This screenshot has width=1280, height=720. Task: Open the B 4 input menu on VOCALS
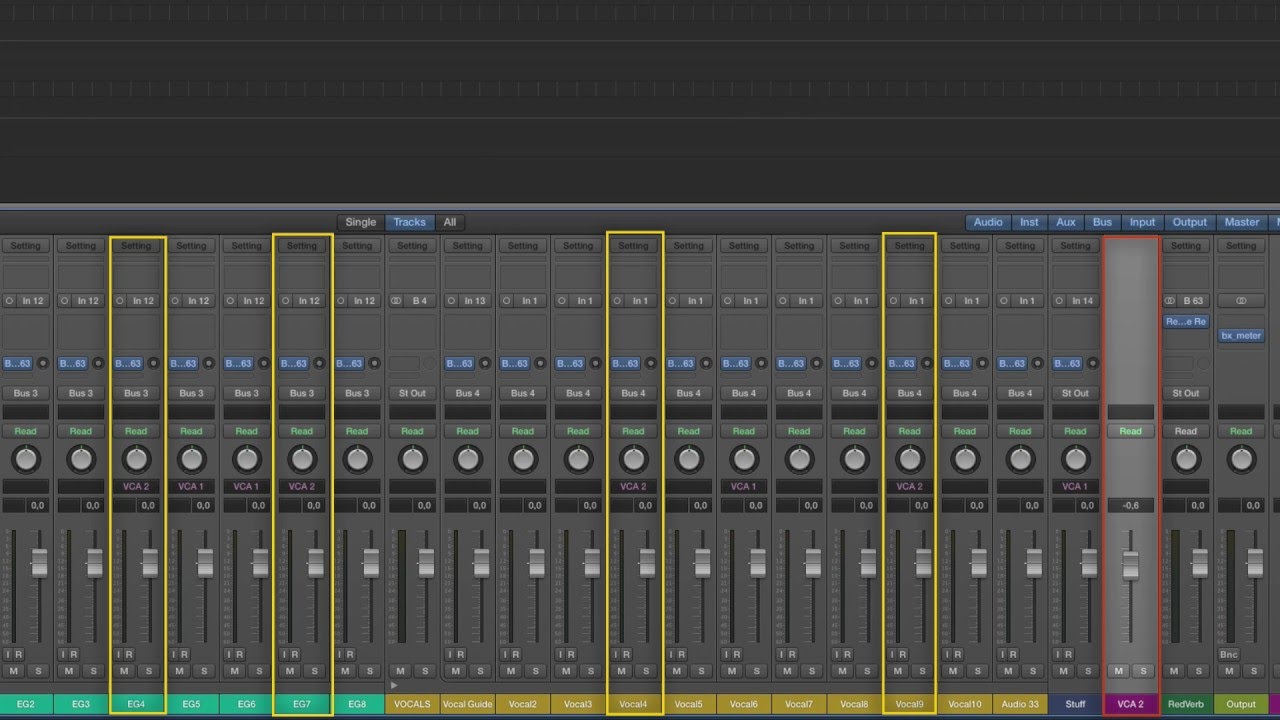point(419,301)
